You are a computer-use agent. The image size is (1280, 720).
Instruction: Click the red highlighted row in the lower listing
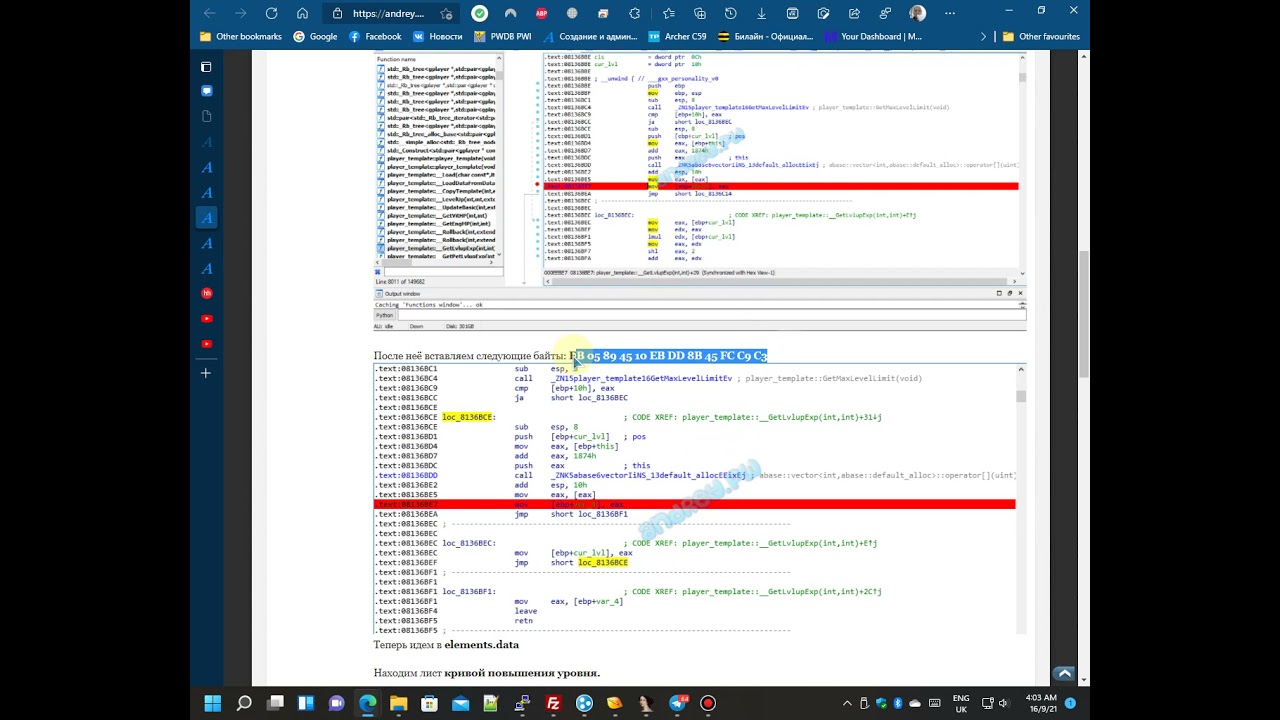[694, 505]
